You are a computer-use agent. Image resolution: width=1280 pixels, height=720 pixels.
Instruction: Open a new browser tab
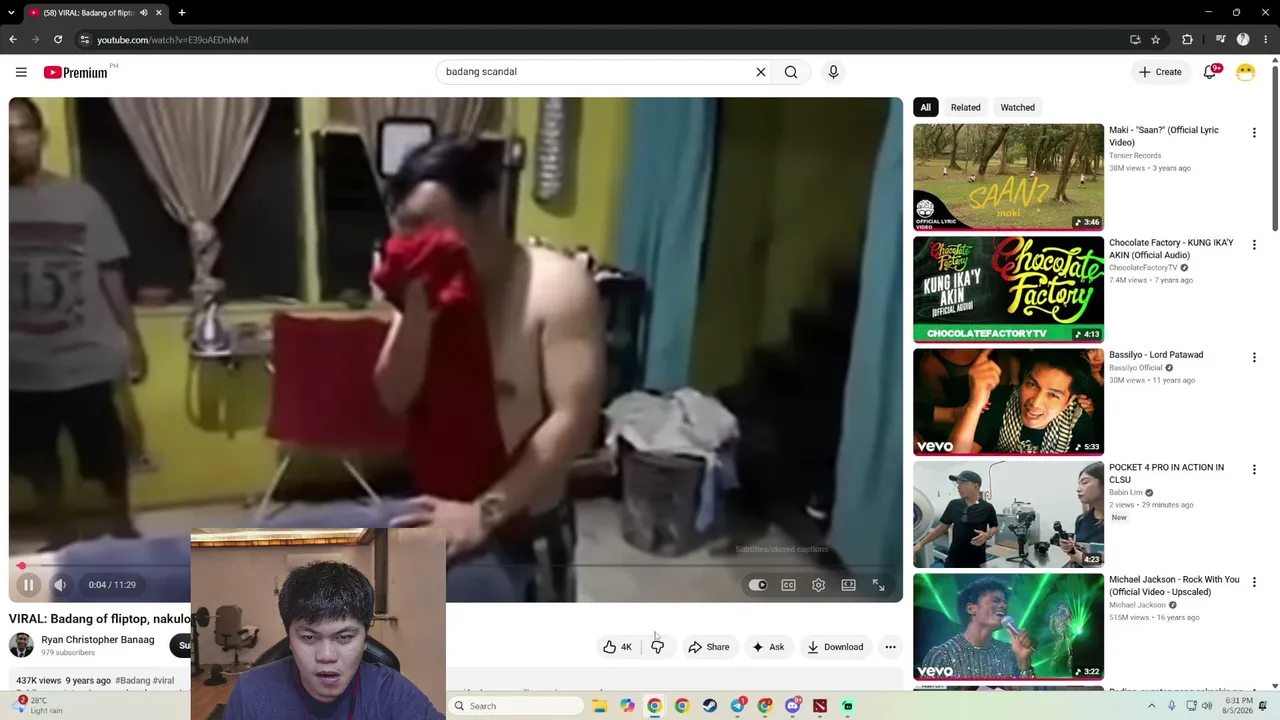(182, 13)
